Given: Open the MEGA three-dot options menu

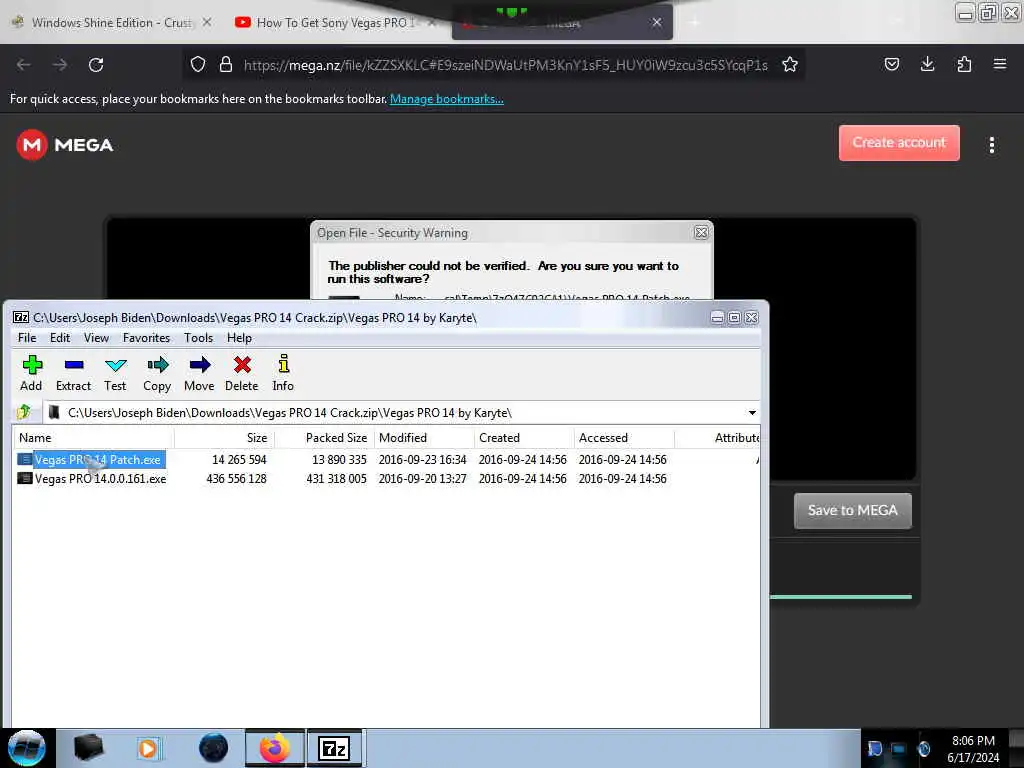Looking at the screenshot, I should point(991,145).
